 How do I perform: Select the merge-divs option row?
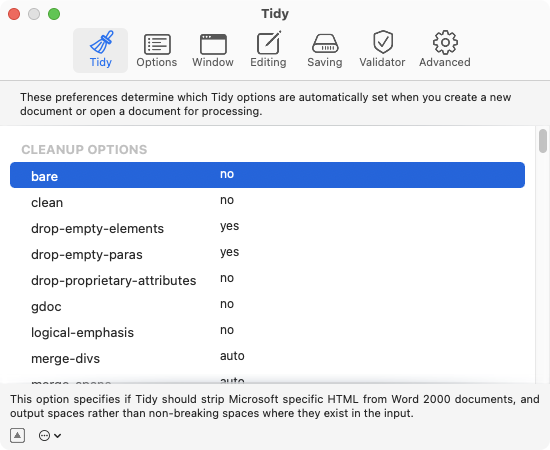tap(267, 358)
